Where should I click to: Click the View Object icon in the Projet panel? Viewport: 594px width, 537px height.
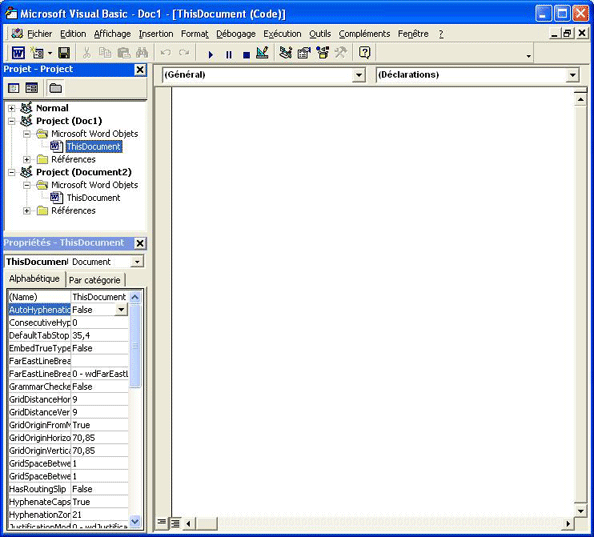(x=32, y=88)
